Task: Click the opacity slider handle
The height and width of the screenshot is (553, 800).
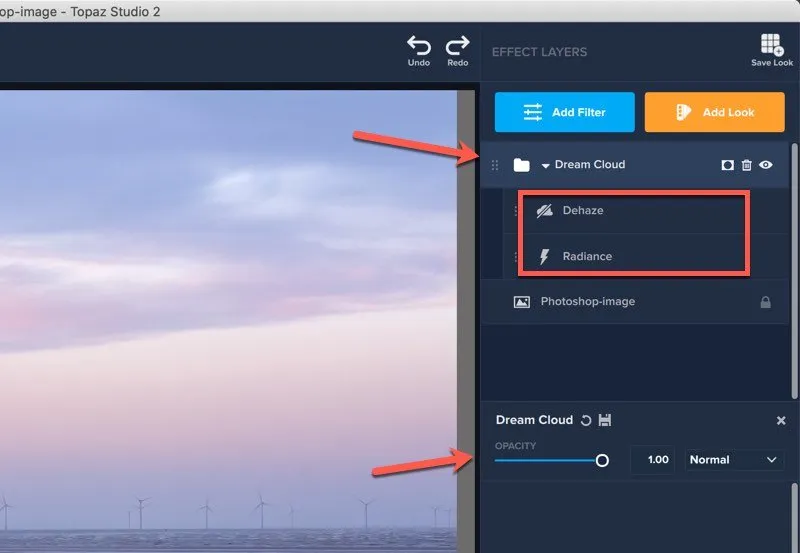Action: click(602, 461)
